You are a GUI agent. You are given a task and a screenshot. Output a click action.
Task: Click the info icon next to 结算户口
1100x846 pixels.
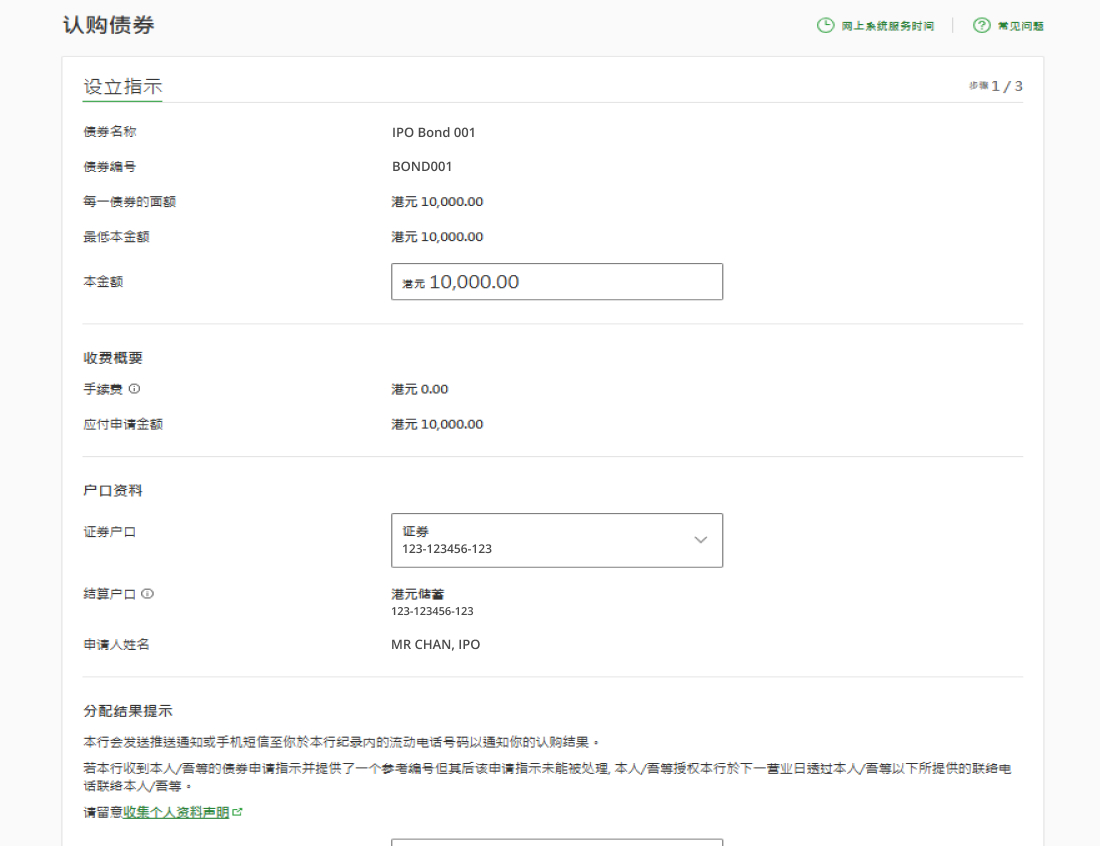(x=147, y=594)
